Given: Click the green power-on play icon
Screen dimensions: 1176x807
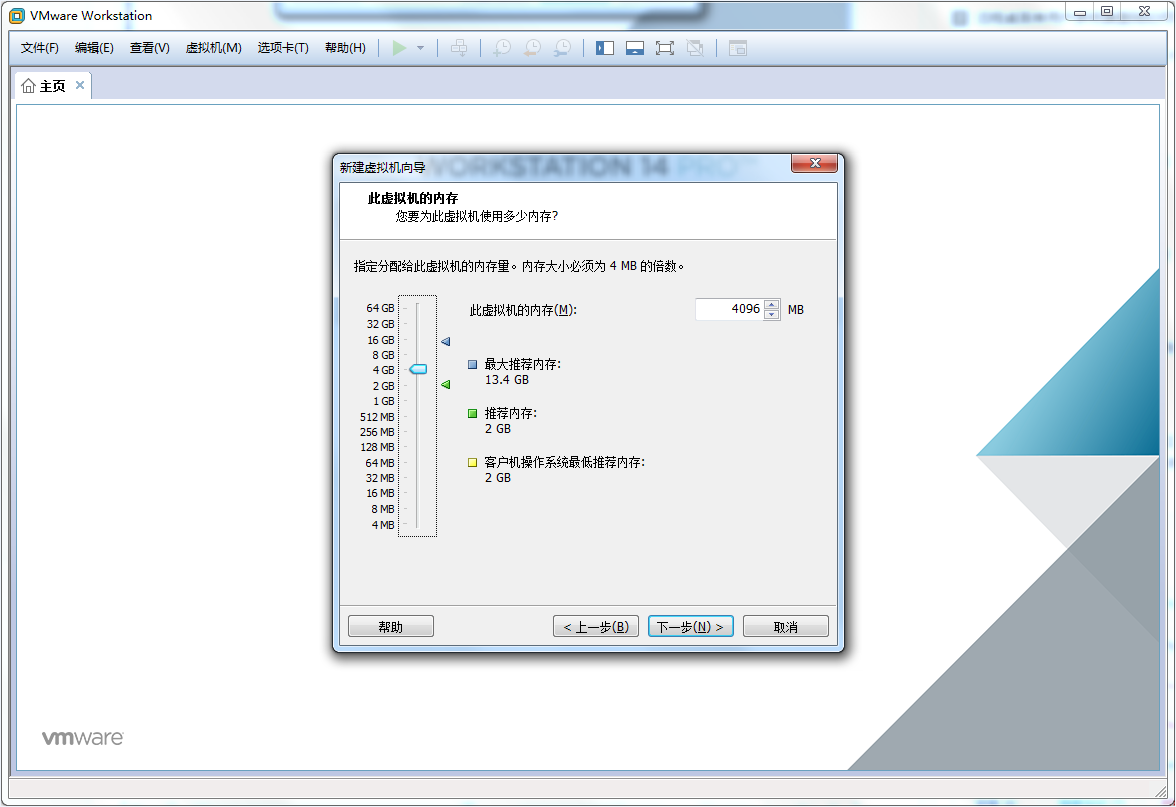Looking at the screenshot, I should pos(399,48).
